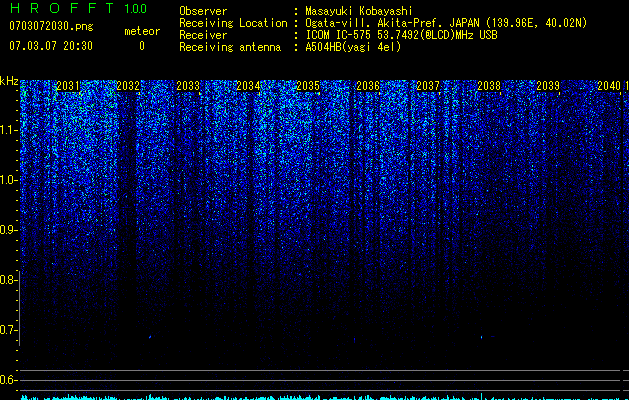The image size is (629, 400).
Task: Click the 0.6 frequency axis label
Action: (x=8, y=380)
